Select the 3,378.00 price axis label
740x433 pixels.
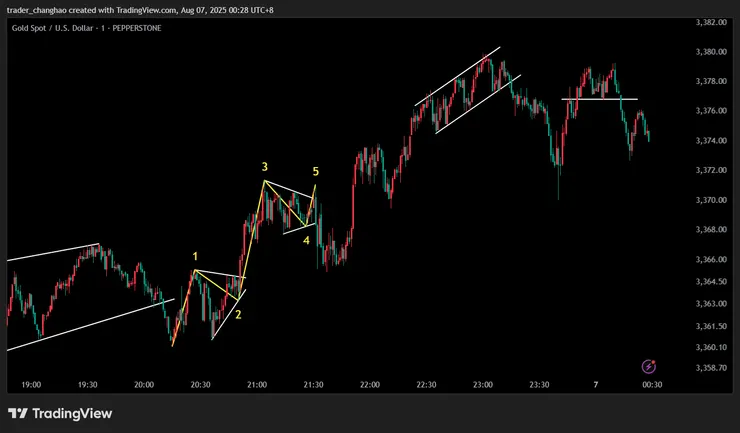coord(711,81)
